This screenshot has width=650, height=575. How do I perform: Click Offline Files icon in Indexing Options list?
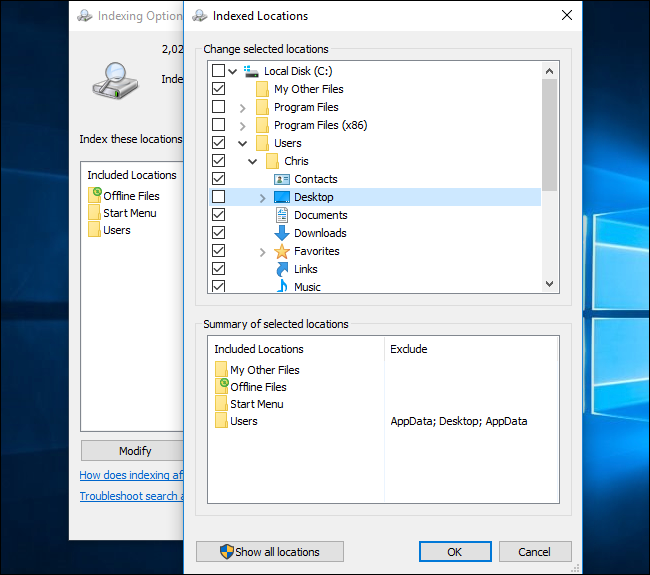point(95,195)
